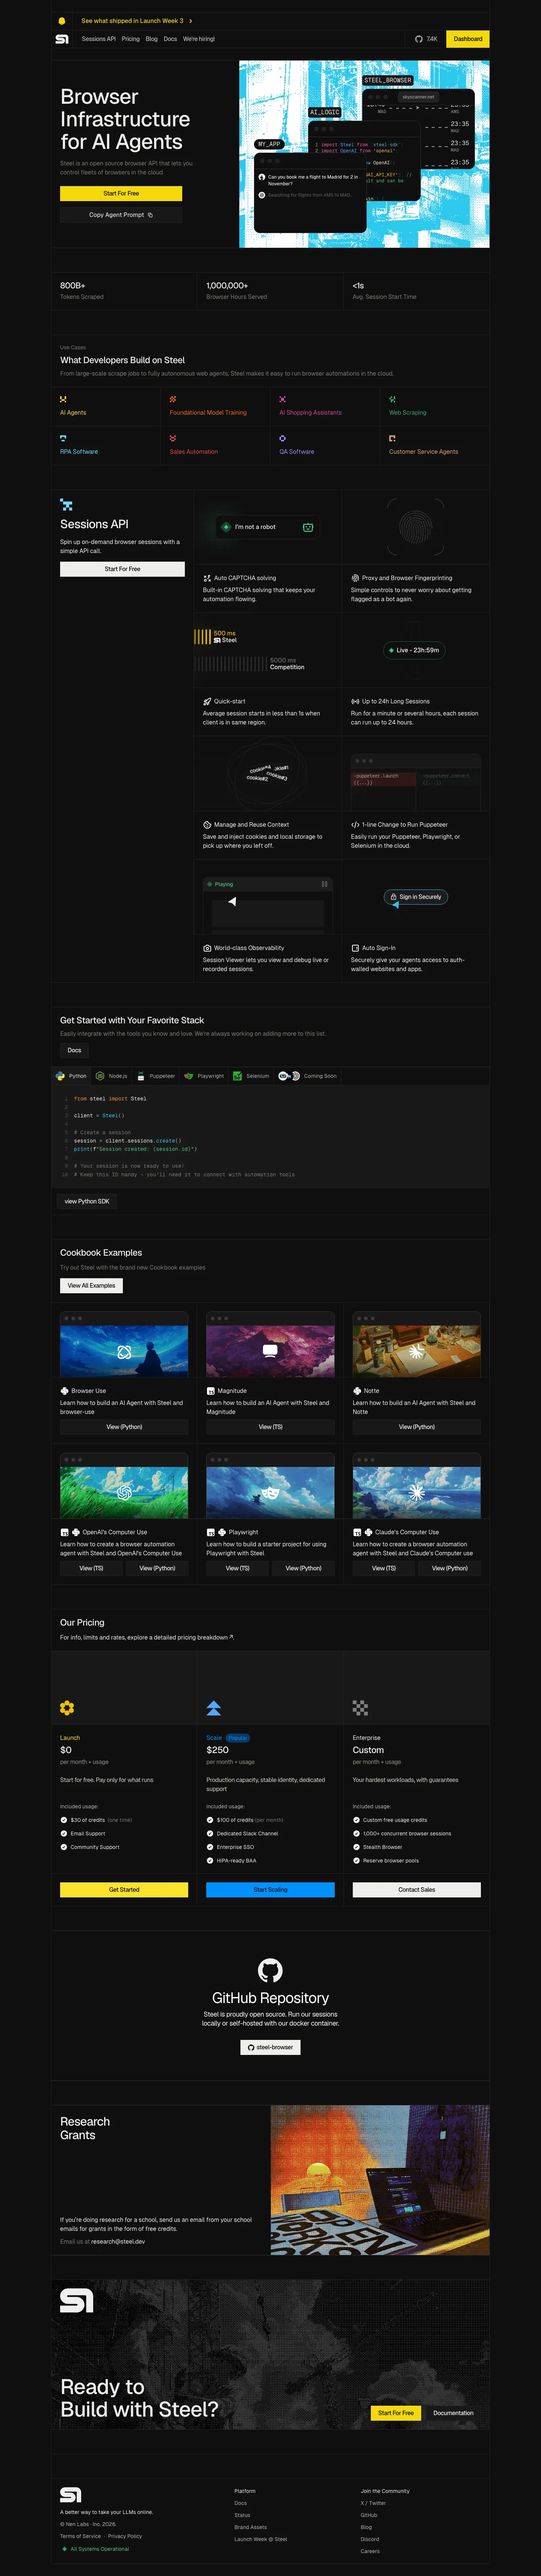Click the X / Twitter footer link
This screenshot has width=541, height=2576.
[373, 2503]
